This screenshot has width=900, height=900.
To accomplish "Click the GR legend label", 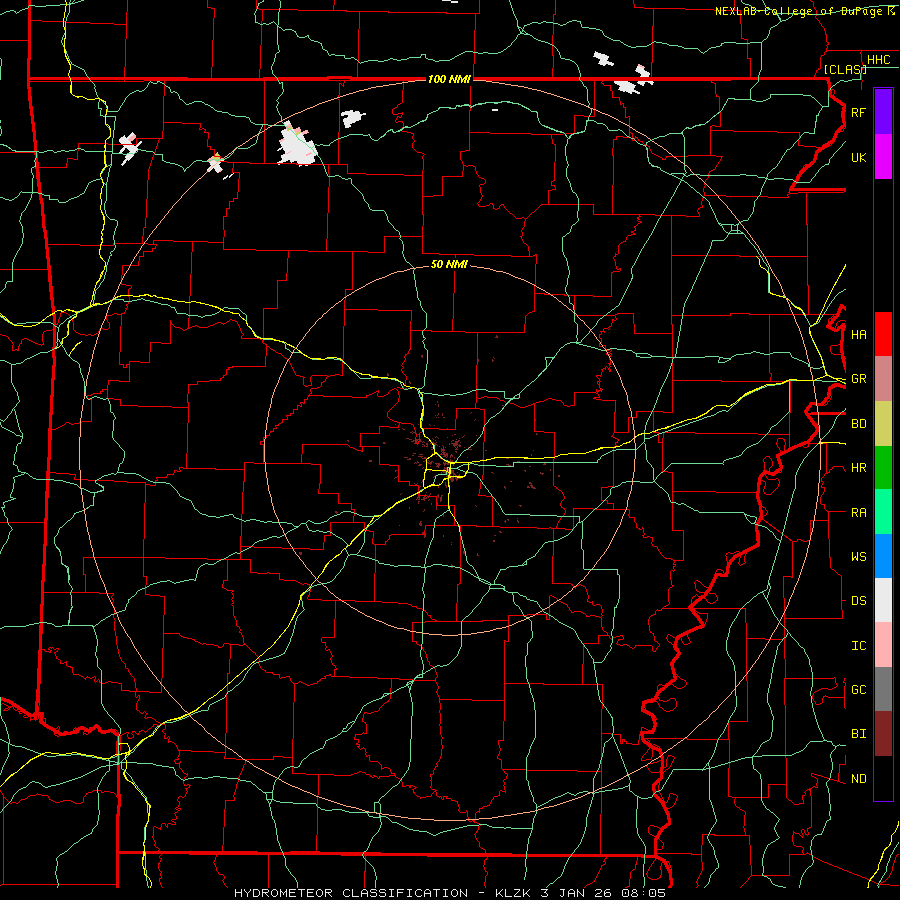I will (x=858, y=379).
